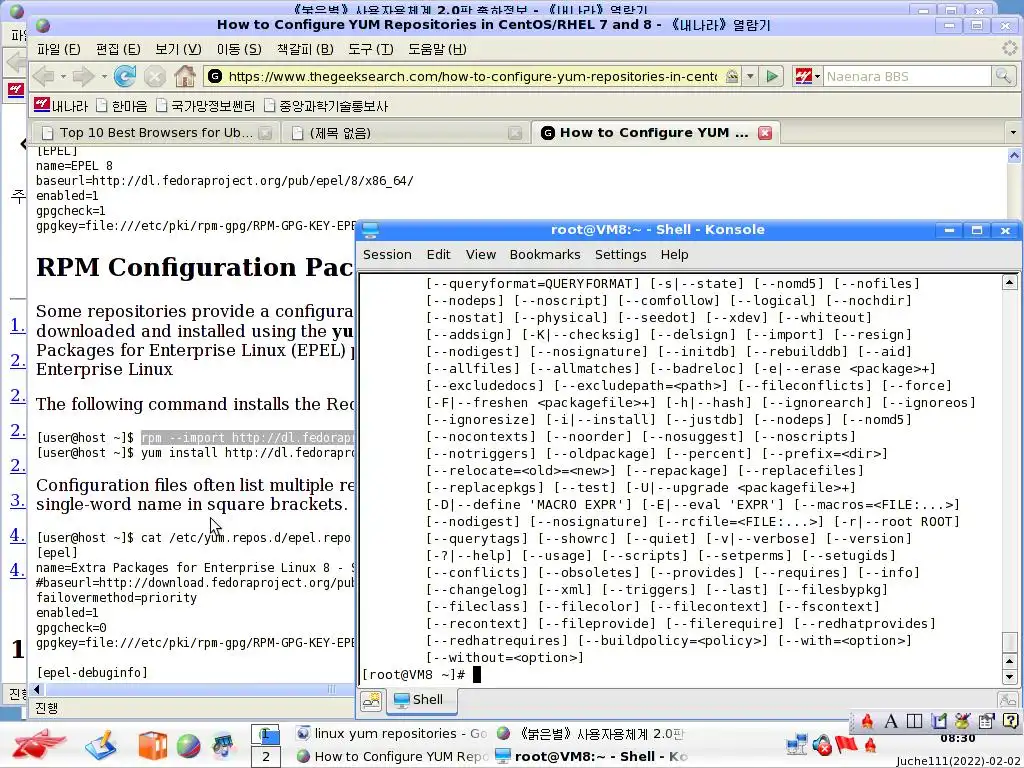Open the 이동 (S) menu
This screenshot has height=768, width=1024.
point(239,49)
